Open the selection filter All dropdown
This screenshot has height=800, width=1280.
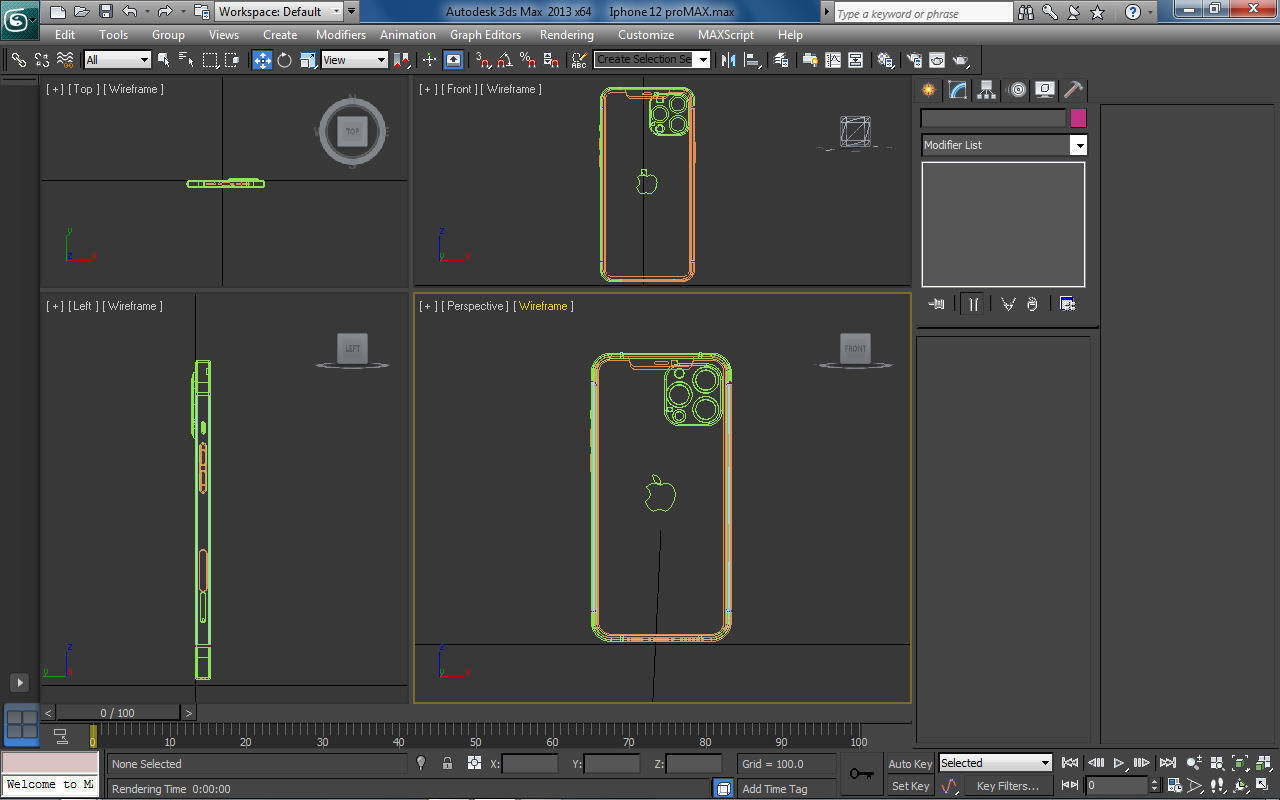117,60
